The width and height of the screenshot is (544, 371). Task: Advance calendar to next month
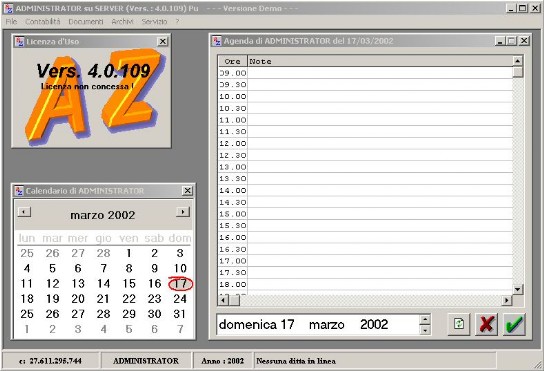tap(183, 212)
